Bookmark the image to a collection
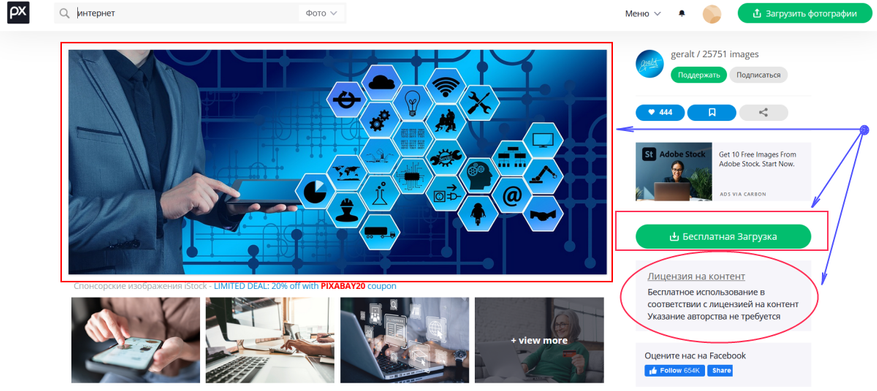The height and width of the screenshot is (391, 877). click(711, 112)
